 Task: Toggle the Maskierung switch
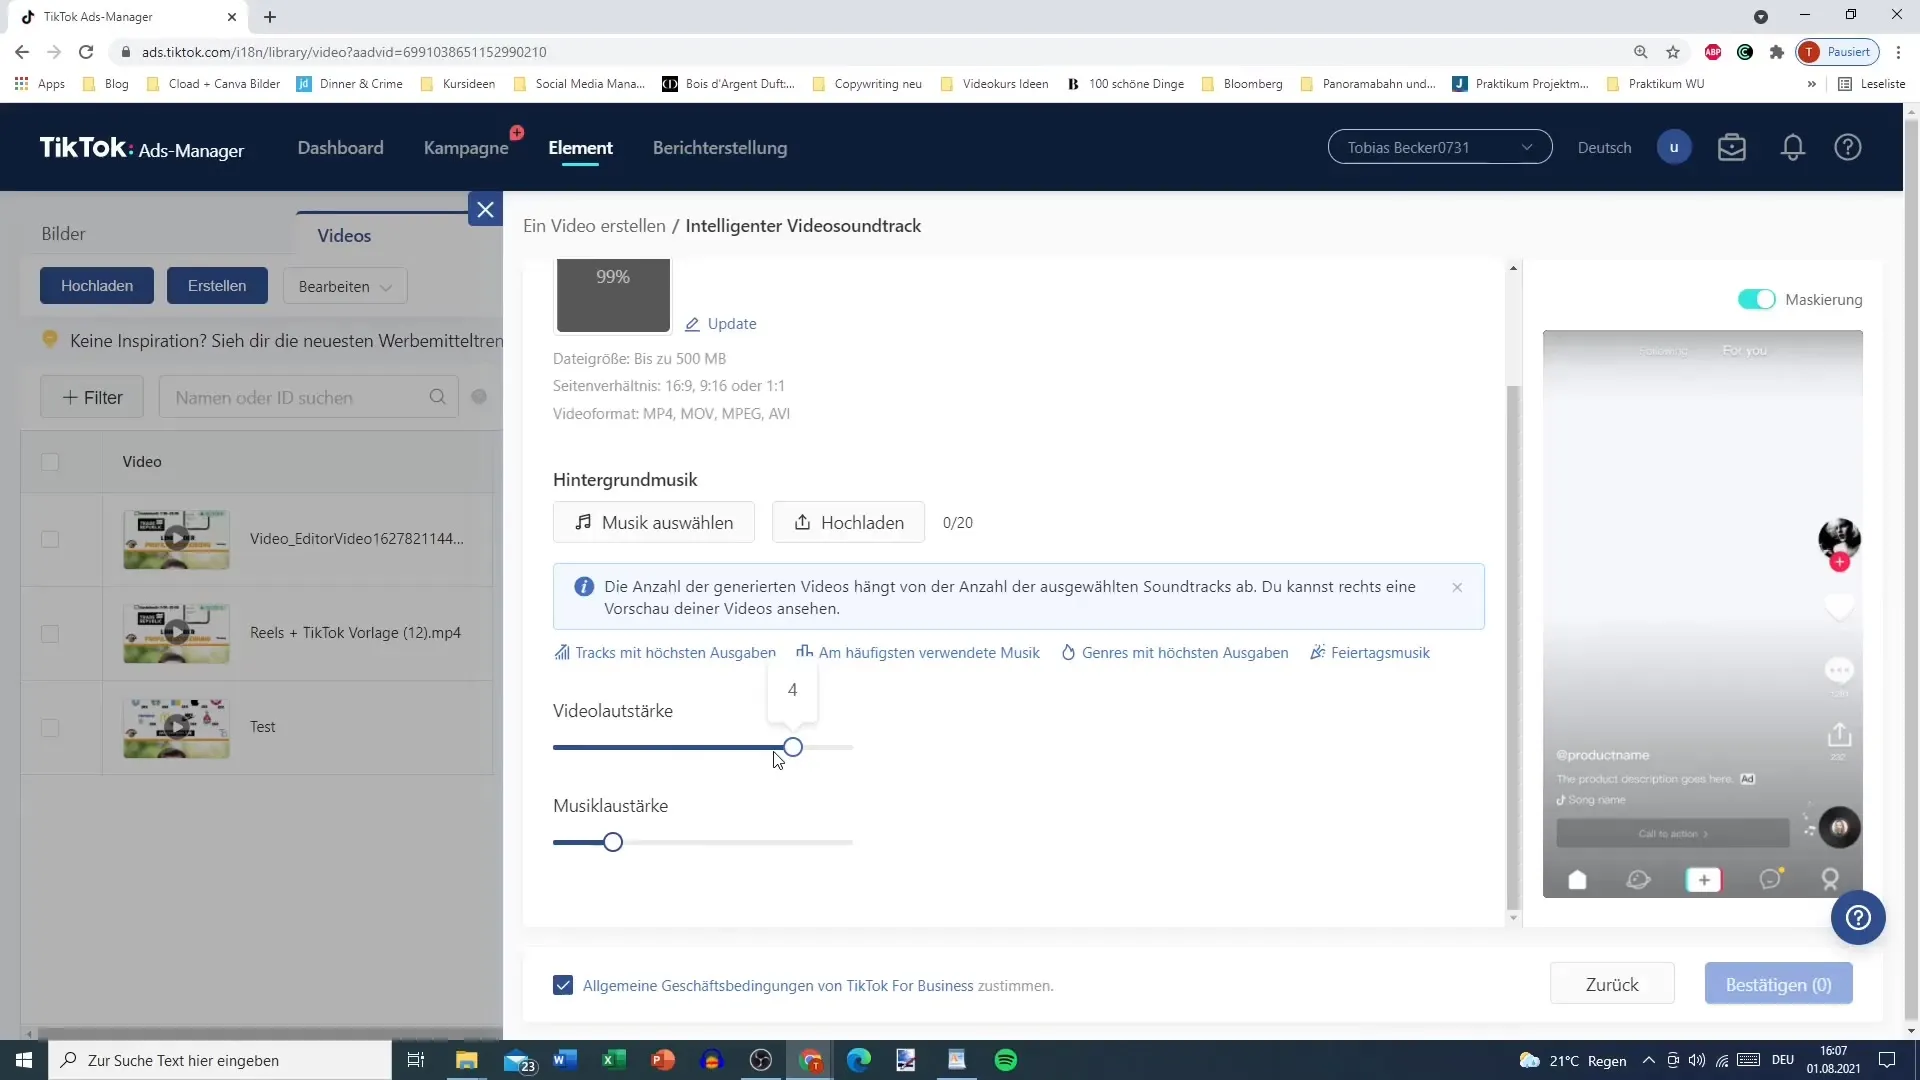[x=1756, y=299]
